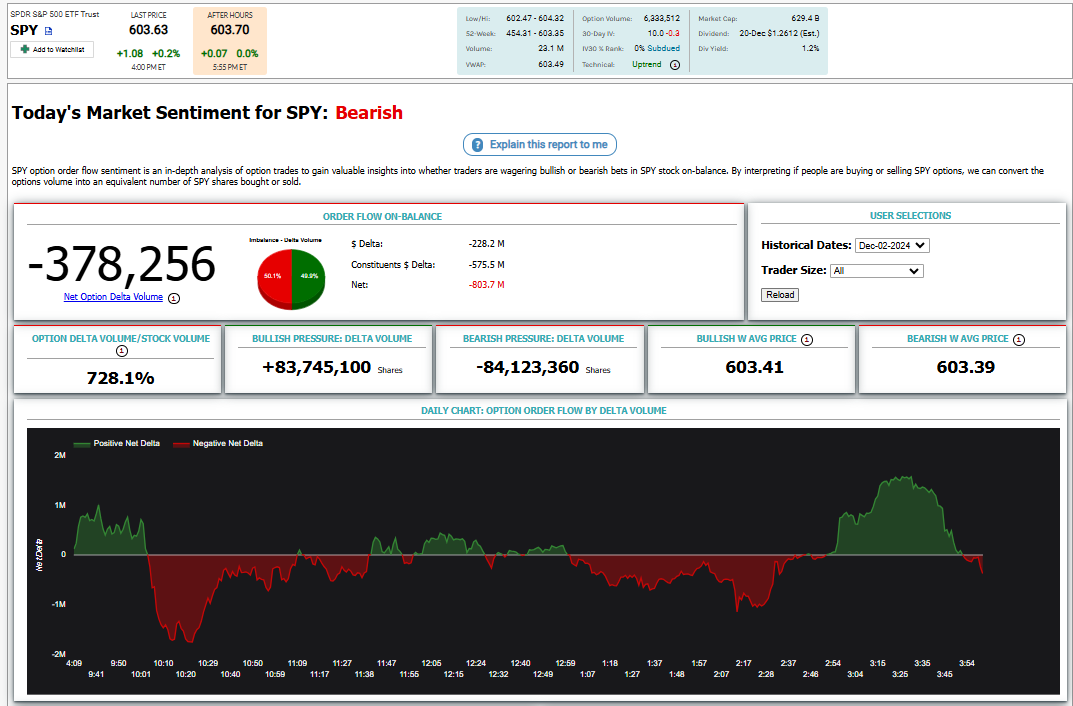Add SPY to Watchlist
Viewport: 1073px width, 706px height.
click(x=52, y=49)
